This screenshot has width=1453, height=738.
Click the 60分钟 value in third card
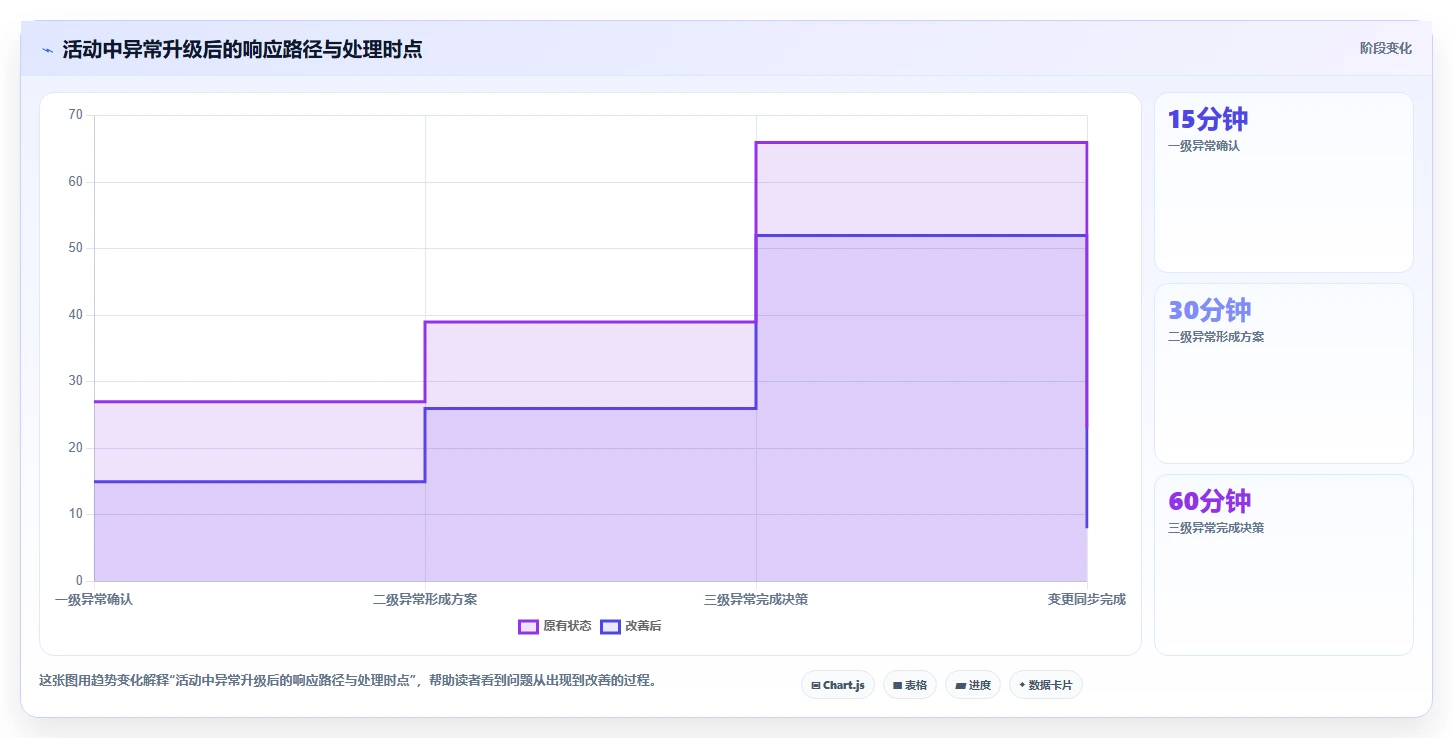point(1210,501)
